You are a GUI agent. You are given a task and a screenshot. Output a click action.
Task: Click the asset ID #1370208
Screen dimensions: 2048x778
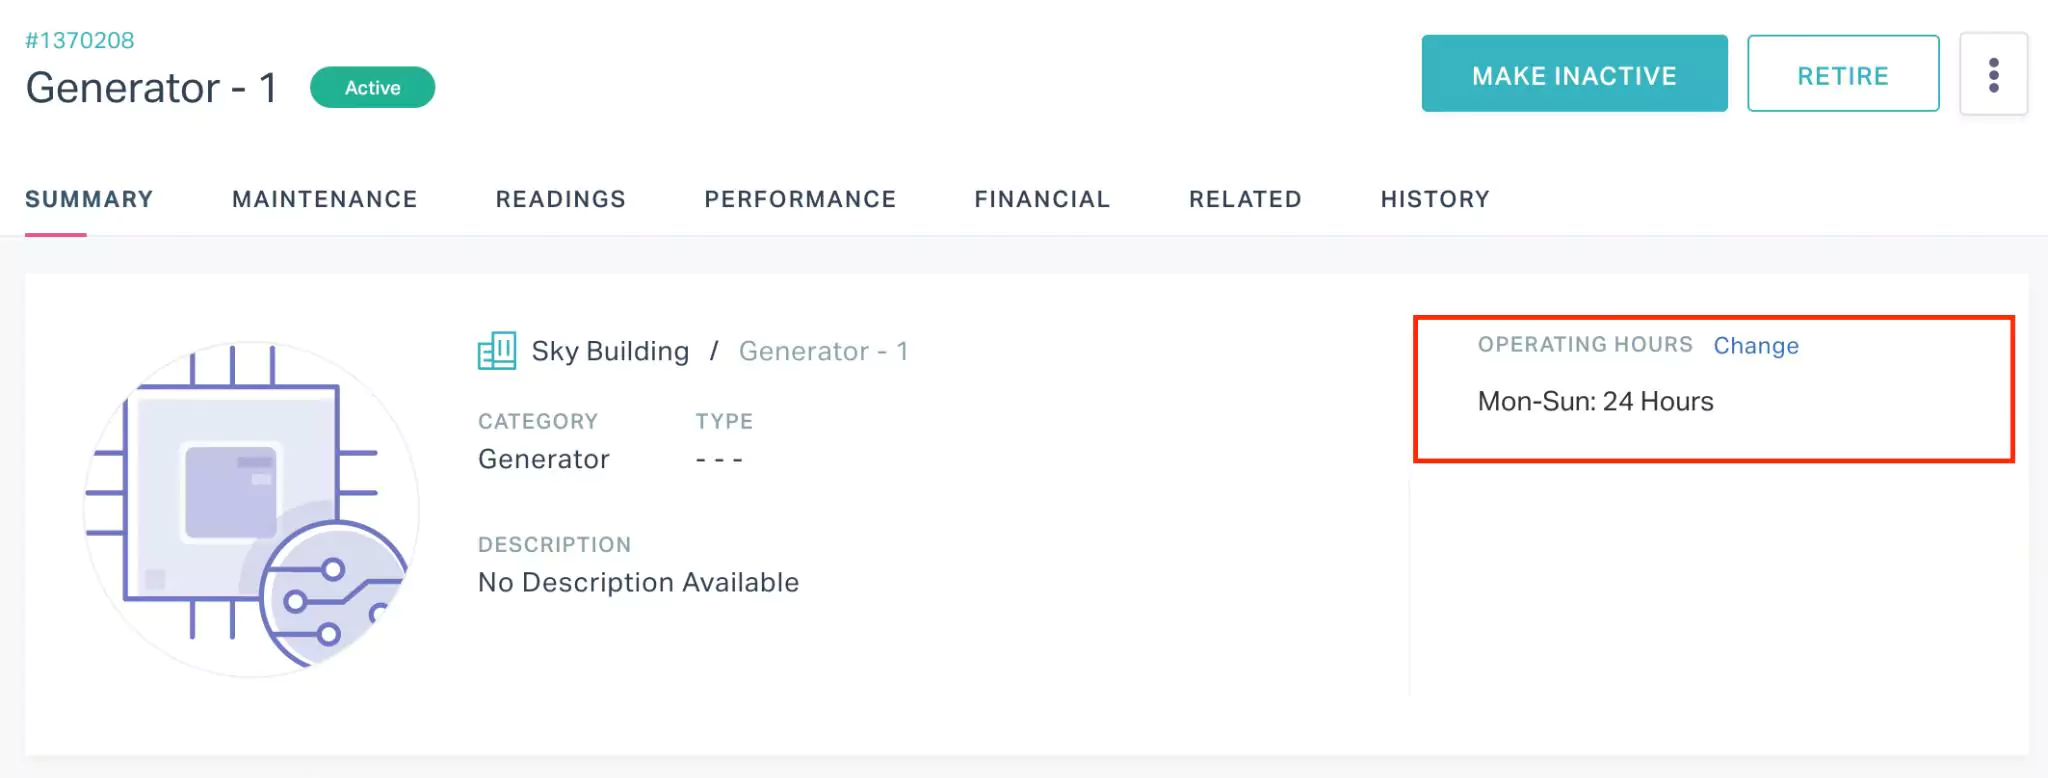pos(80,41)
